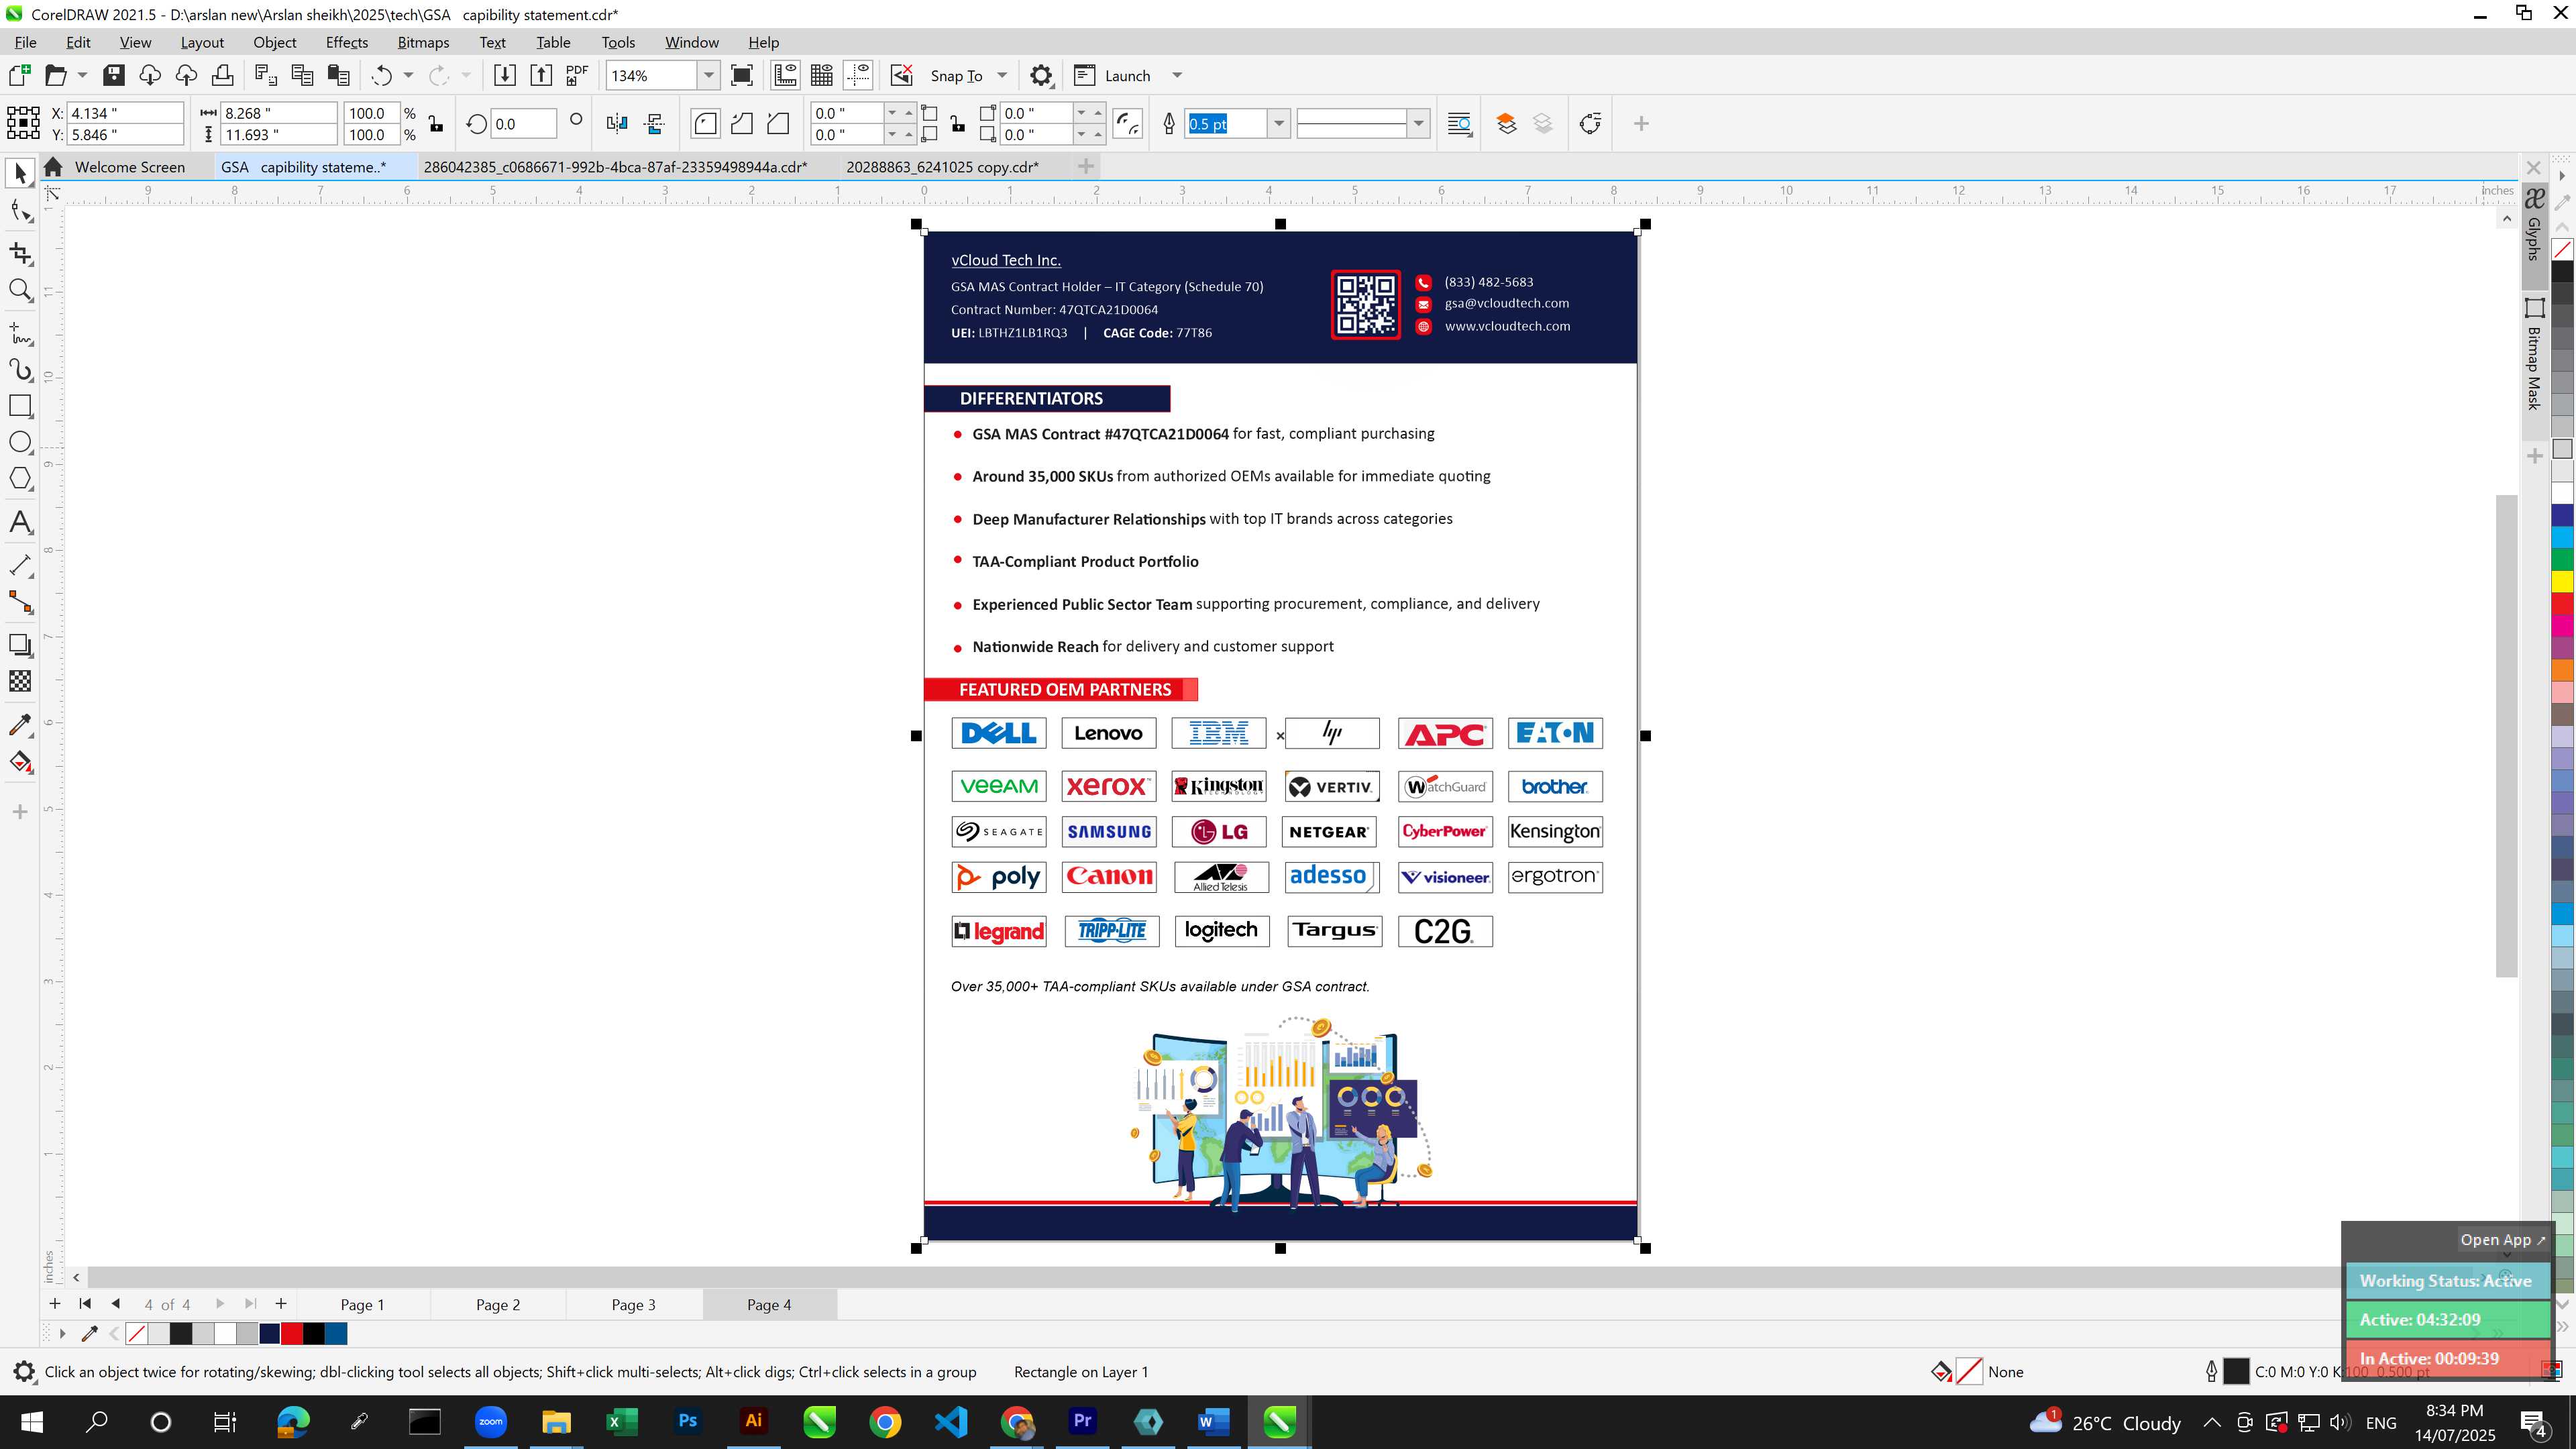Select the Round corner style
Viewport: 2576px width, 1449px height.
pyautogui.click(x=705, y=124)
